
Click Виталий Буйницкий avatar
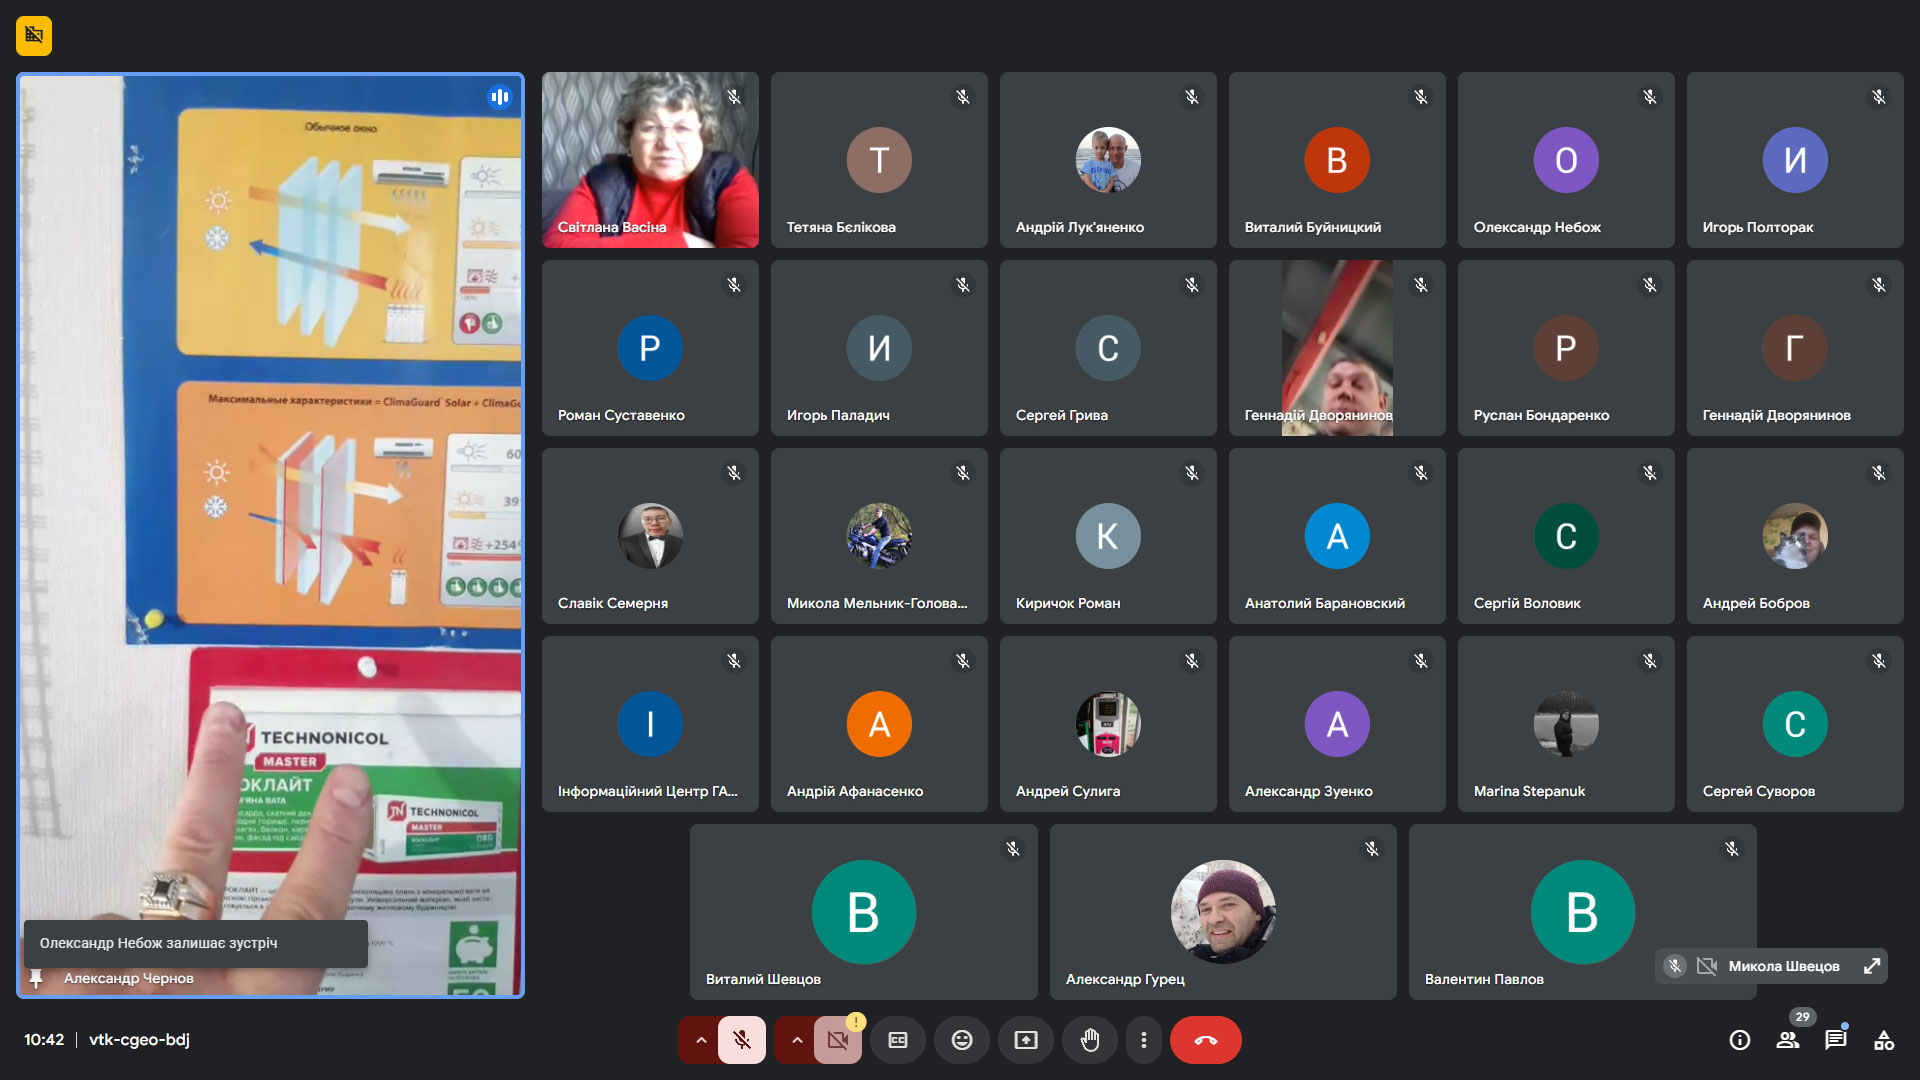pos(1337,160)
